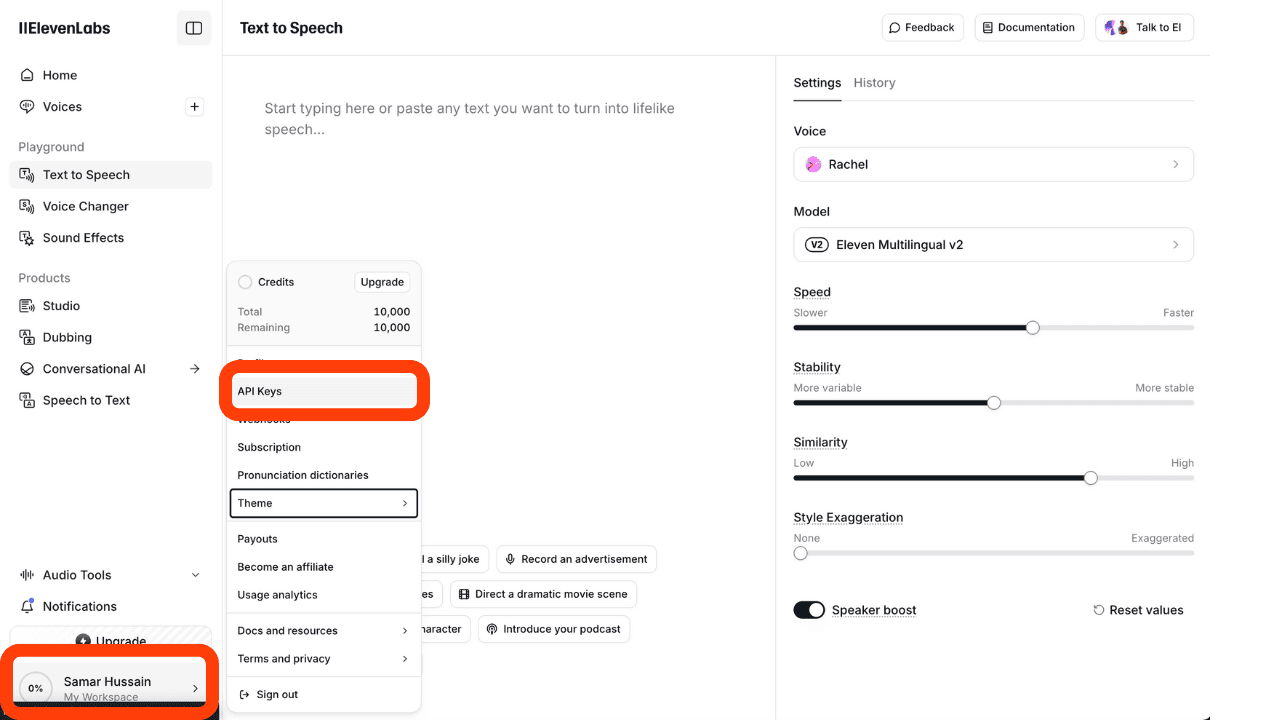Sign out of the account
This screenshot has width=1280, height=720.
(323, 694)
